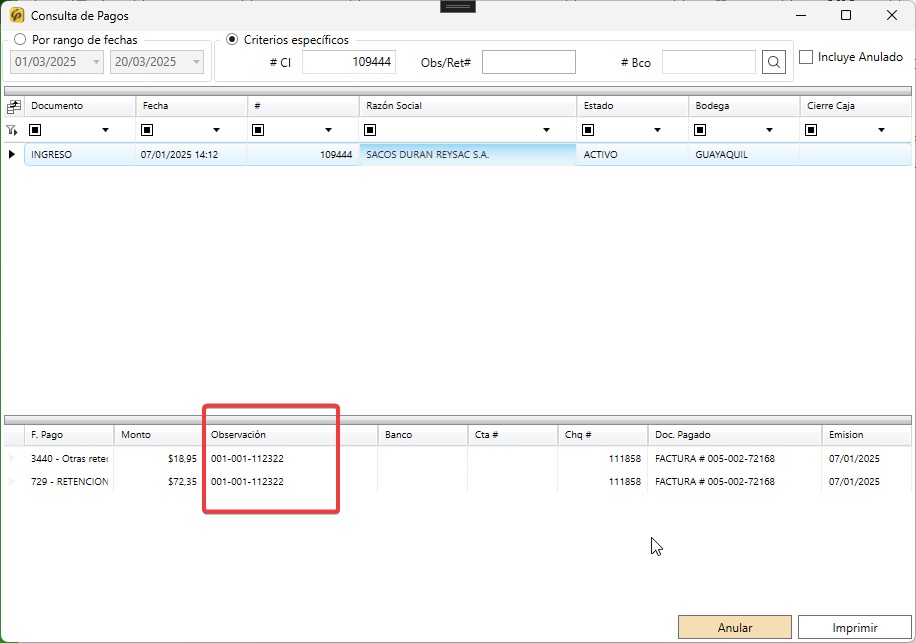916x643 pixels.
Task: Sort by the F. Pago column header
Action: (69, 435)
